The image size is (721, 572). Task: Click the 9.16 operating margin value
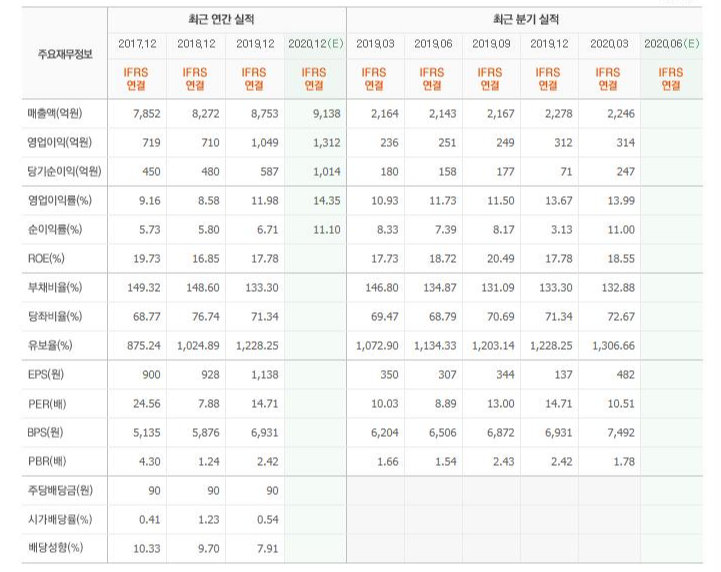[150, 200]
